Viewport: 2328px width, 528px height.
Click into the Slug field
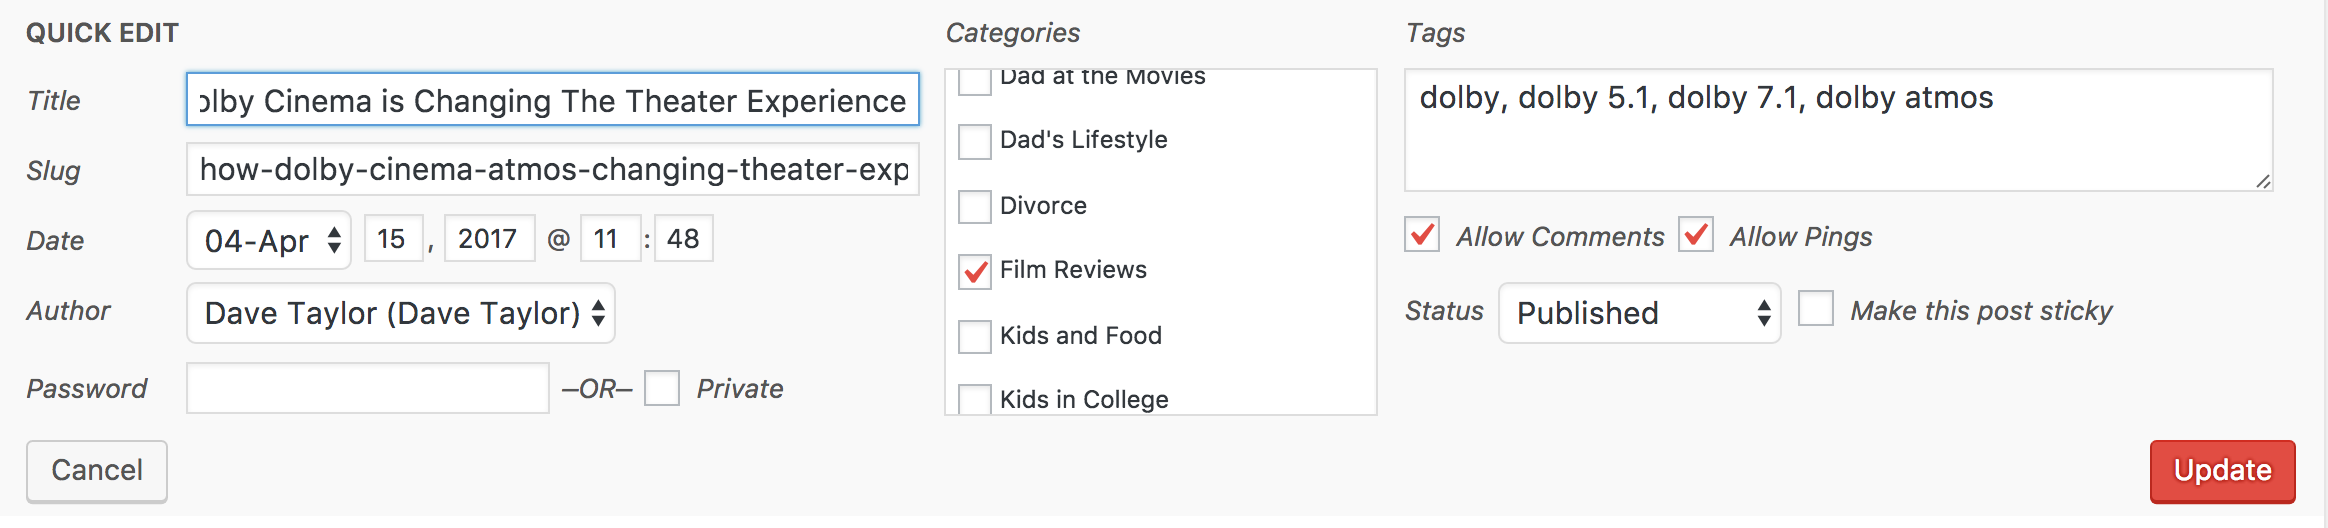(553, 169)
